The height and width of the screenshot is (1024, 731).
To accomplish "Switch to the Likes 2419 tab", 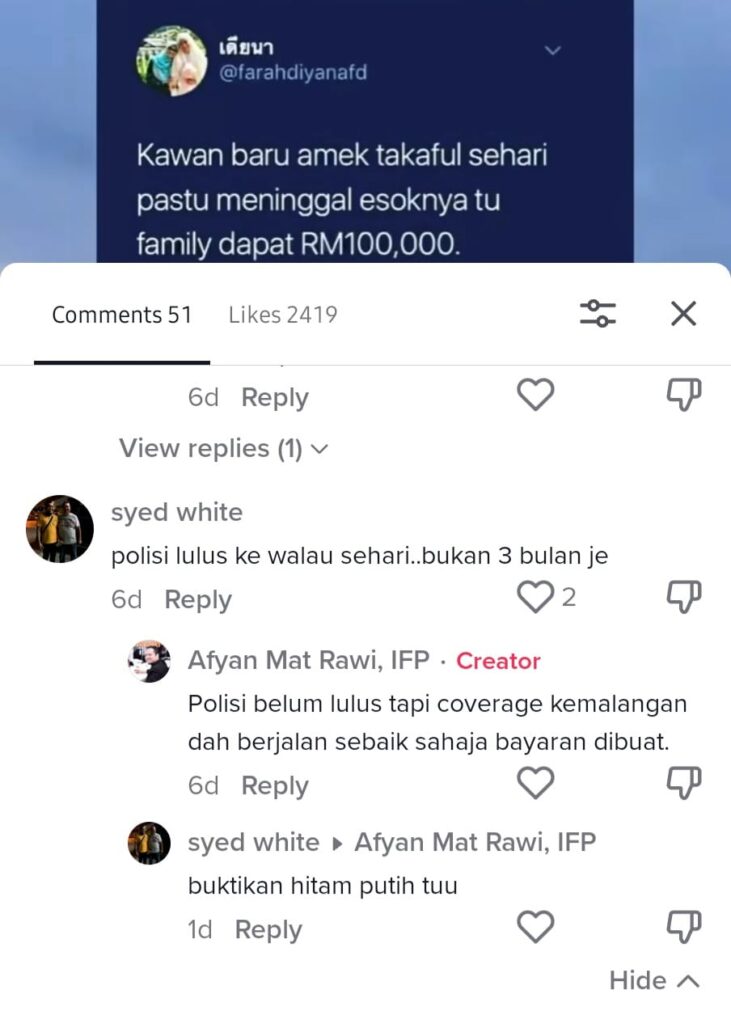I will (283, 315).
